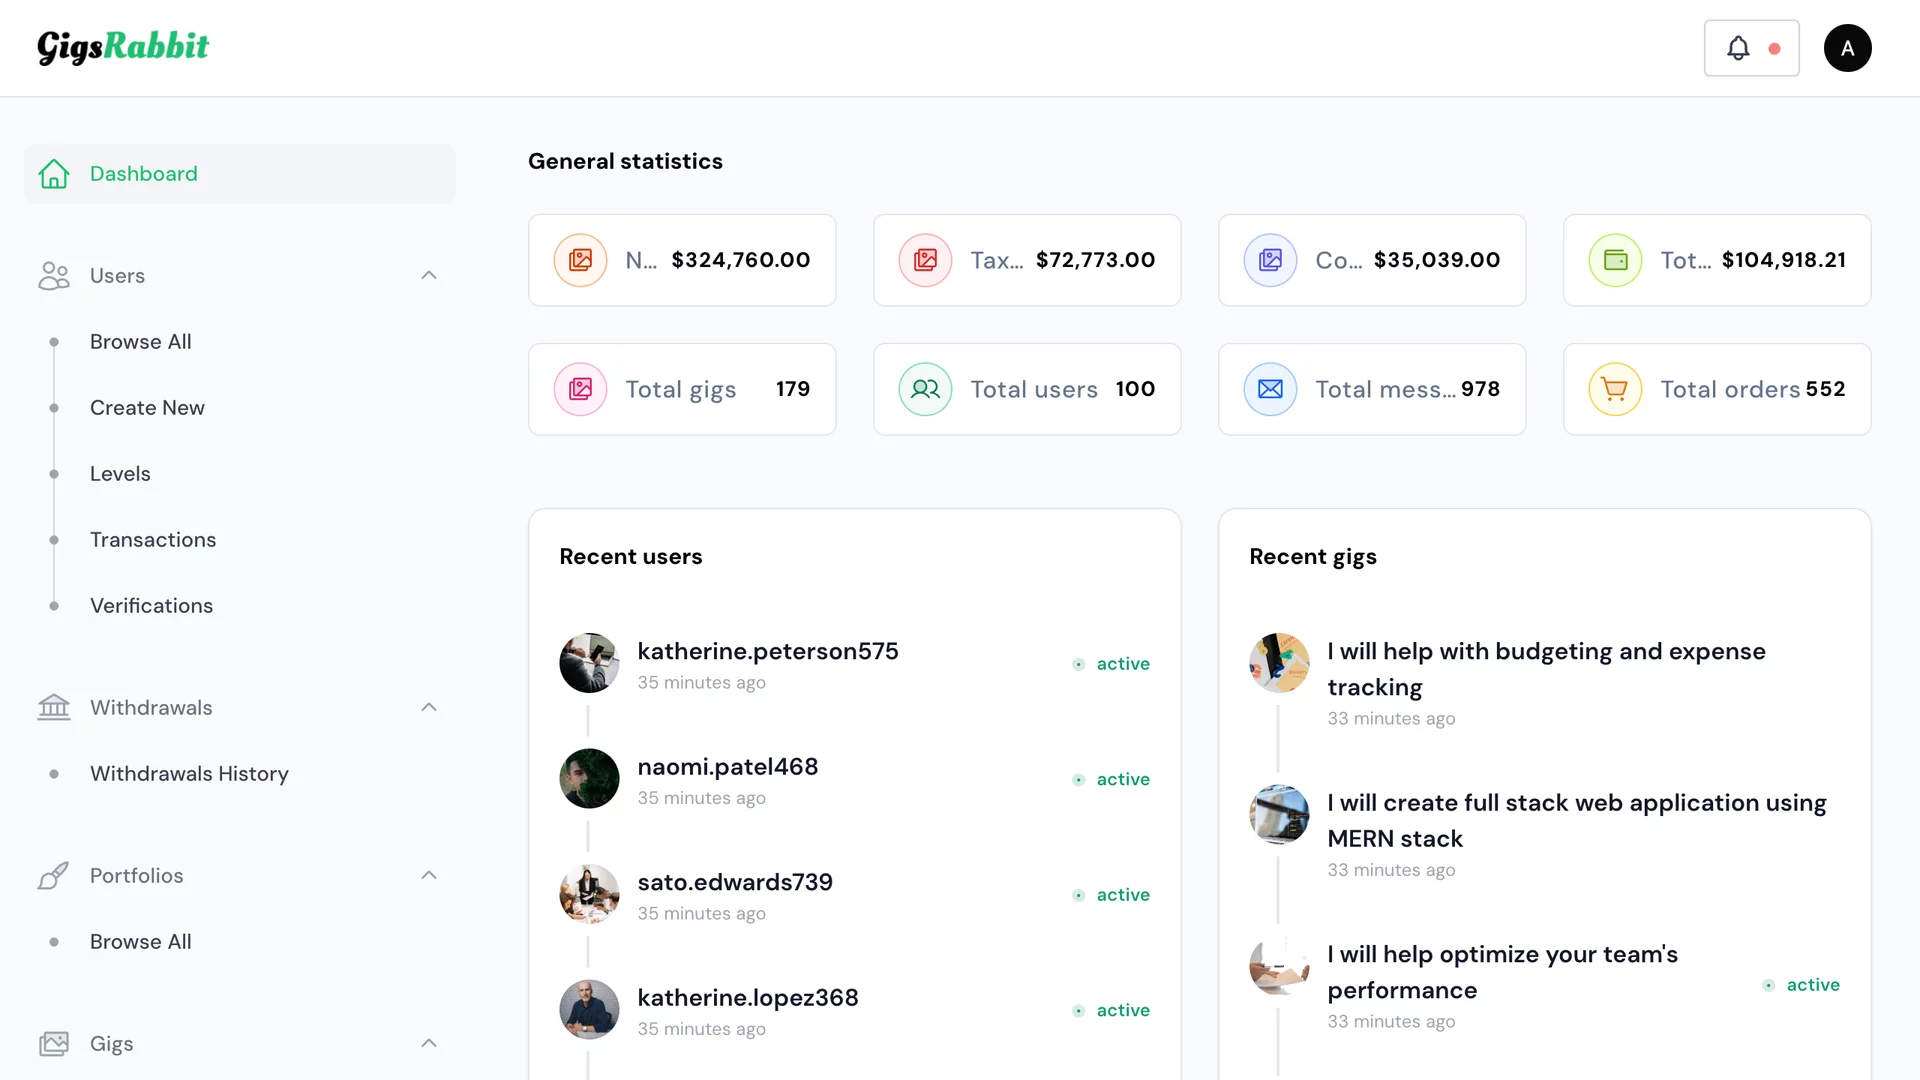This screenshot has height=1080, width=1920.
Task: Click the Total messages envelope icon
Action: coord(1270,389)
